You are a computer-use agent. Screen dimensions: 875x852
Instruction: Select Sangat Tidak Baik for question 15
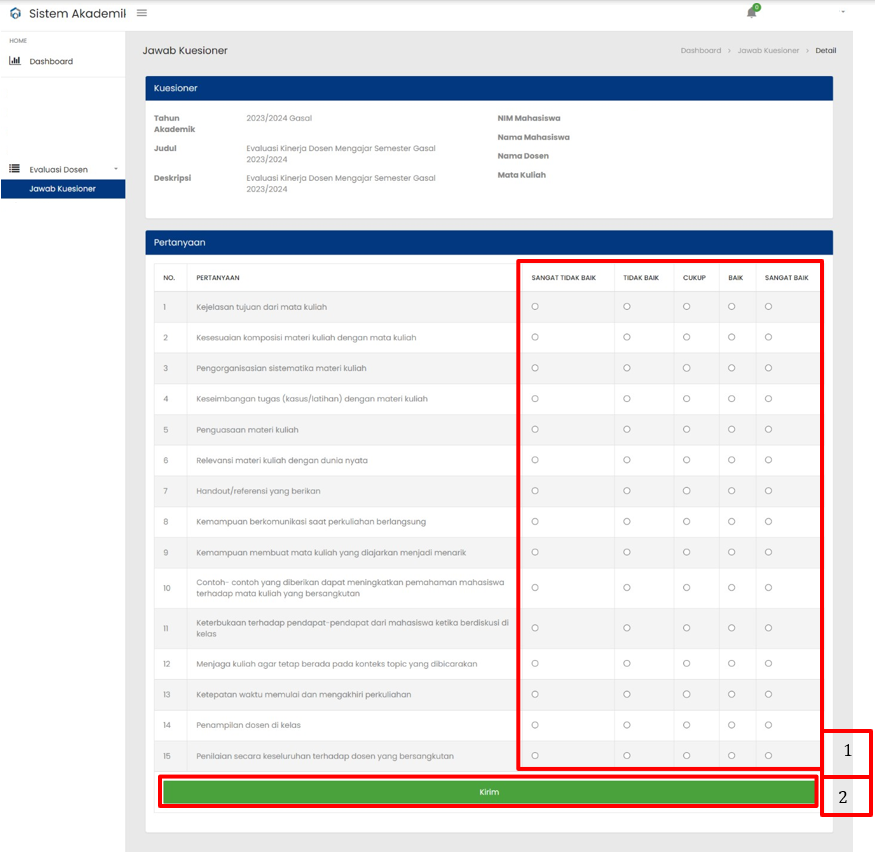[x=535, y=755]
